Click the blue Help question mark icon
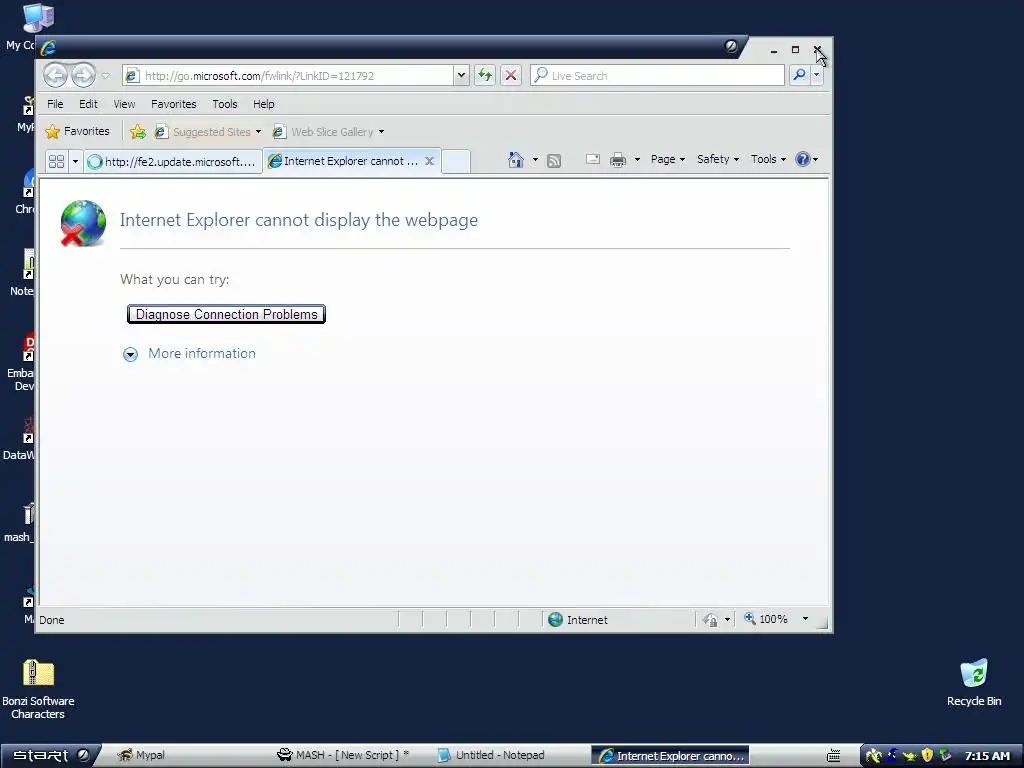This screenshot has height=768, width=1024. (x=803, y=159)
